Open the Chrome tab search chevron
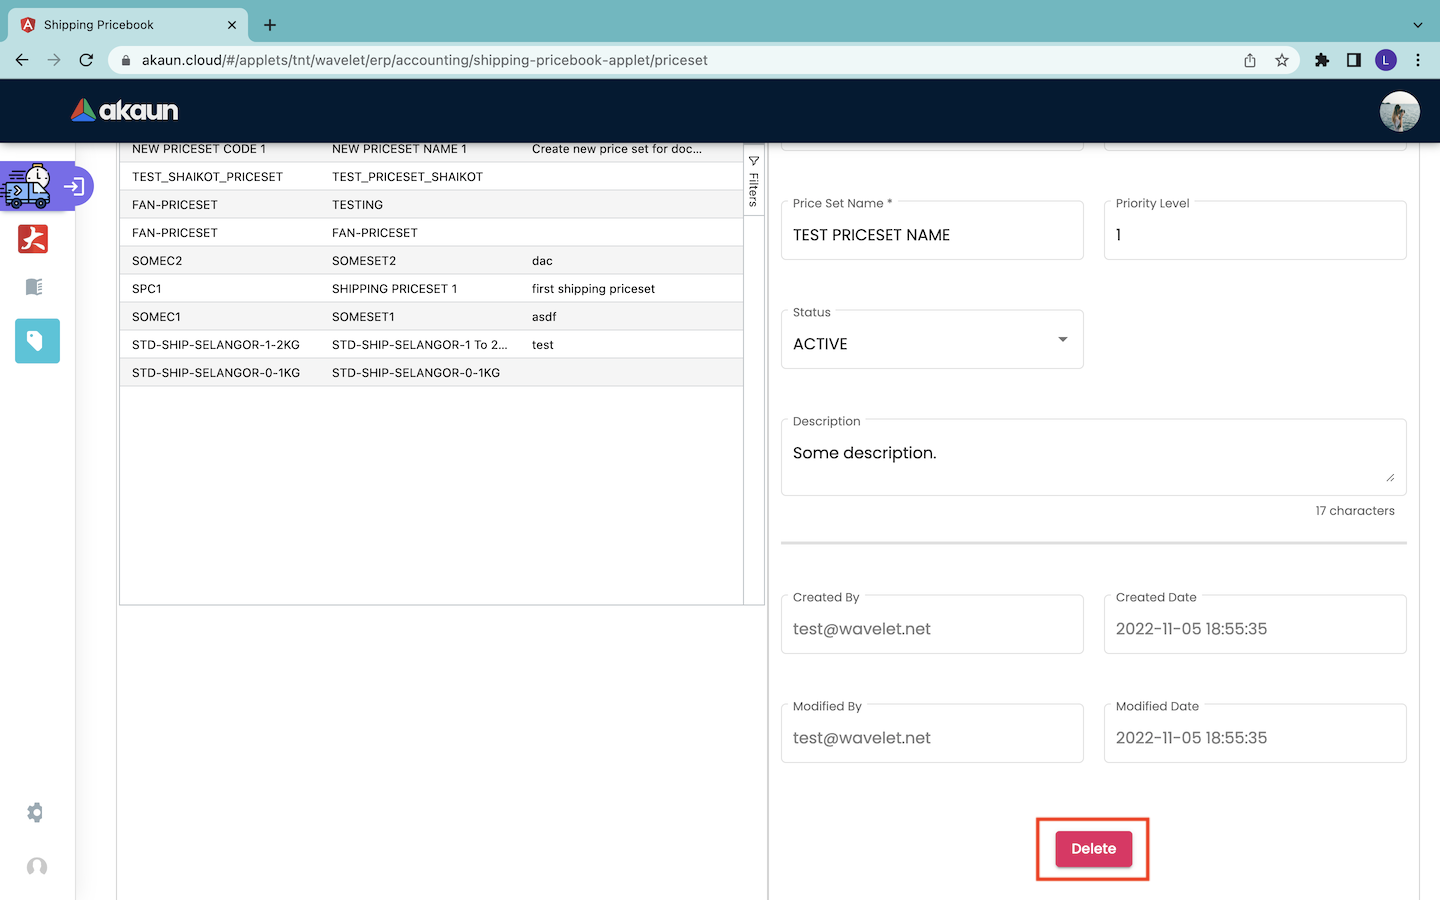Image resolution: width=1440 pixels, height=900 pixels. [1417, 25]
